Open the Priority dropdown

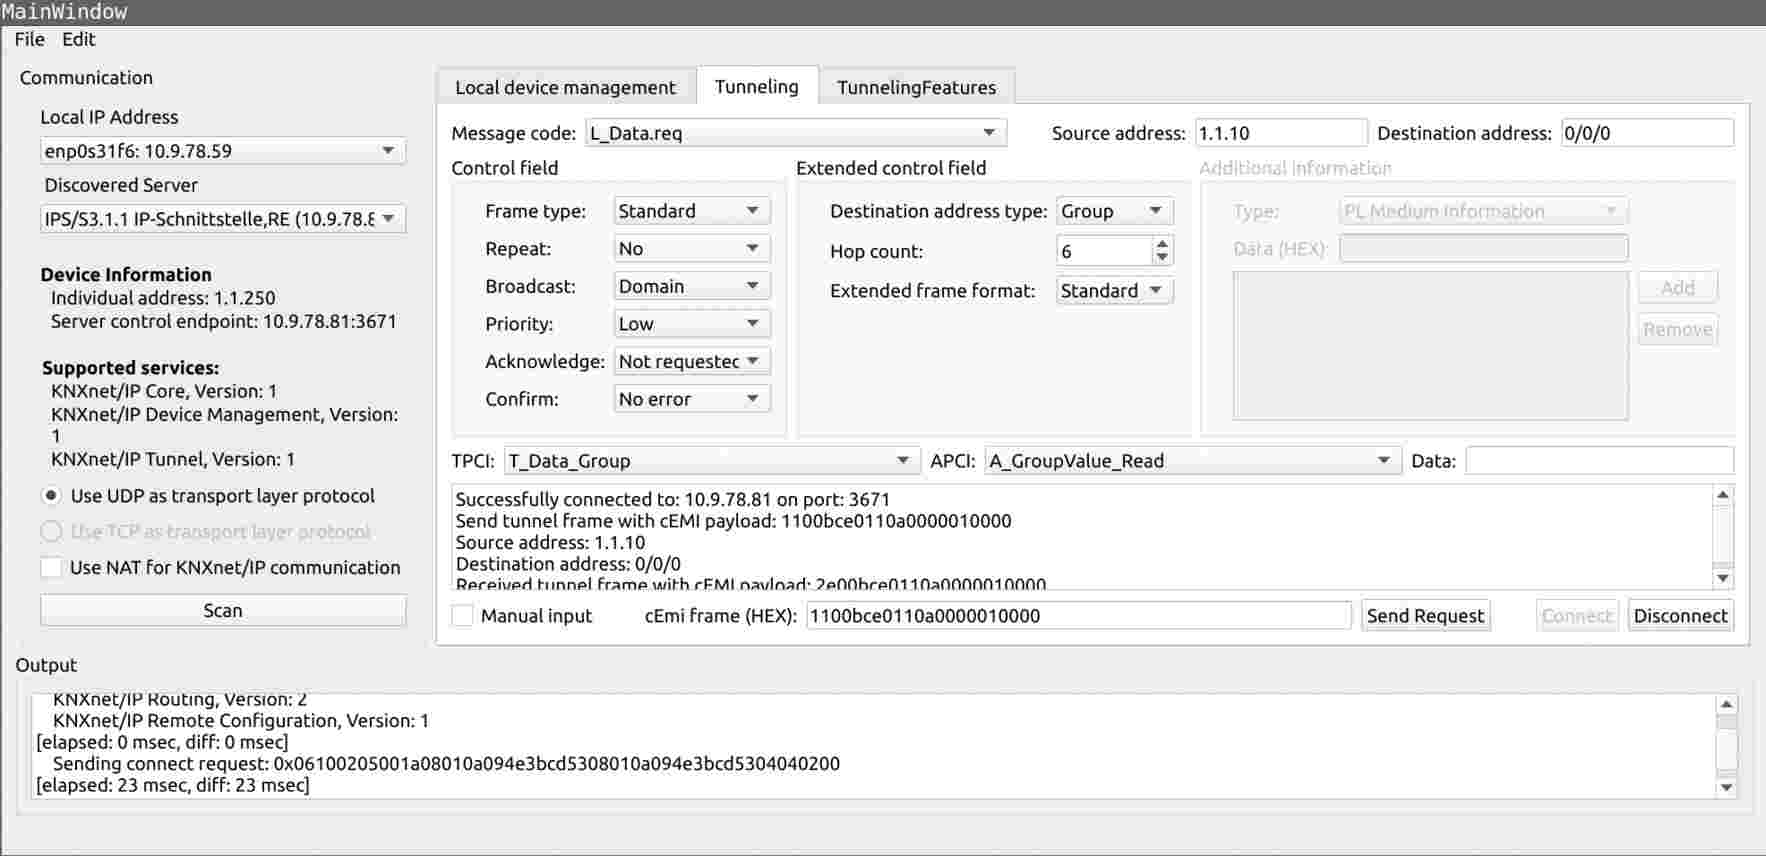point(691,324)
